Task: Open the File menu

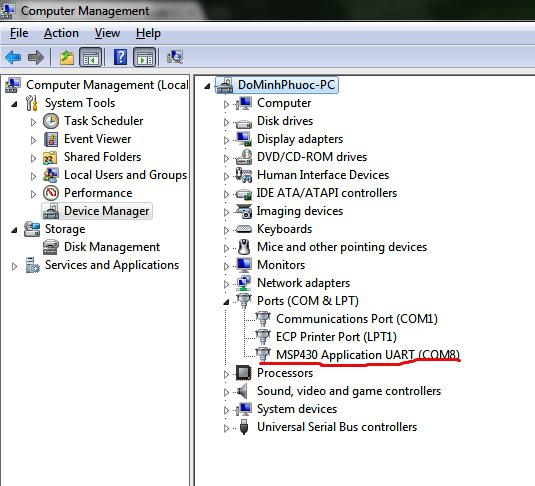Action: click(x=19, y=33)
